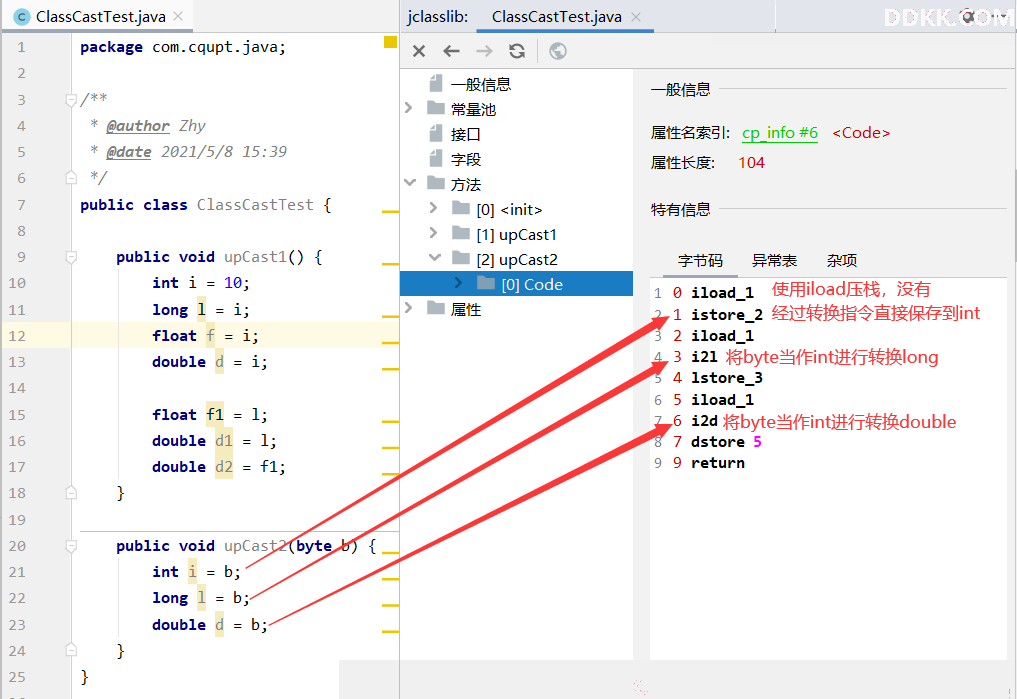Image resolution: width=1017 pixels, height=699 pixels.
Task: Click the i2l bytecode instruction
Action: click(x=704, y=357)
